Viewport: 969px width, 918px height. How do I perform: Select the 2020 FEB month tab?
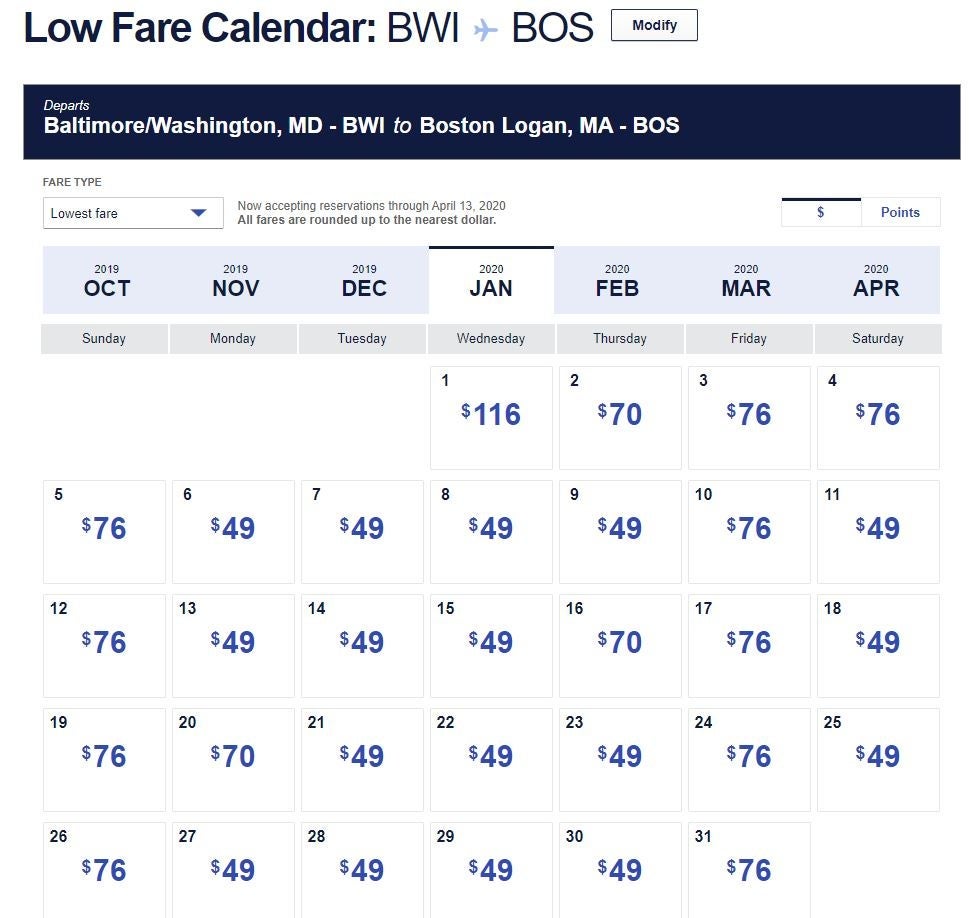tap(617, 280)
